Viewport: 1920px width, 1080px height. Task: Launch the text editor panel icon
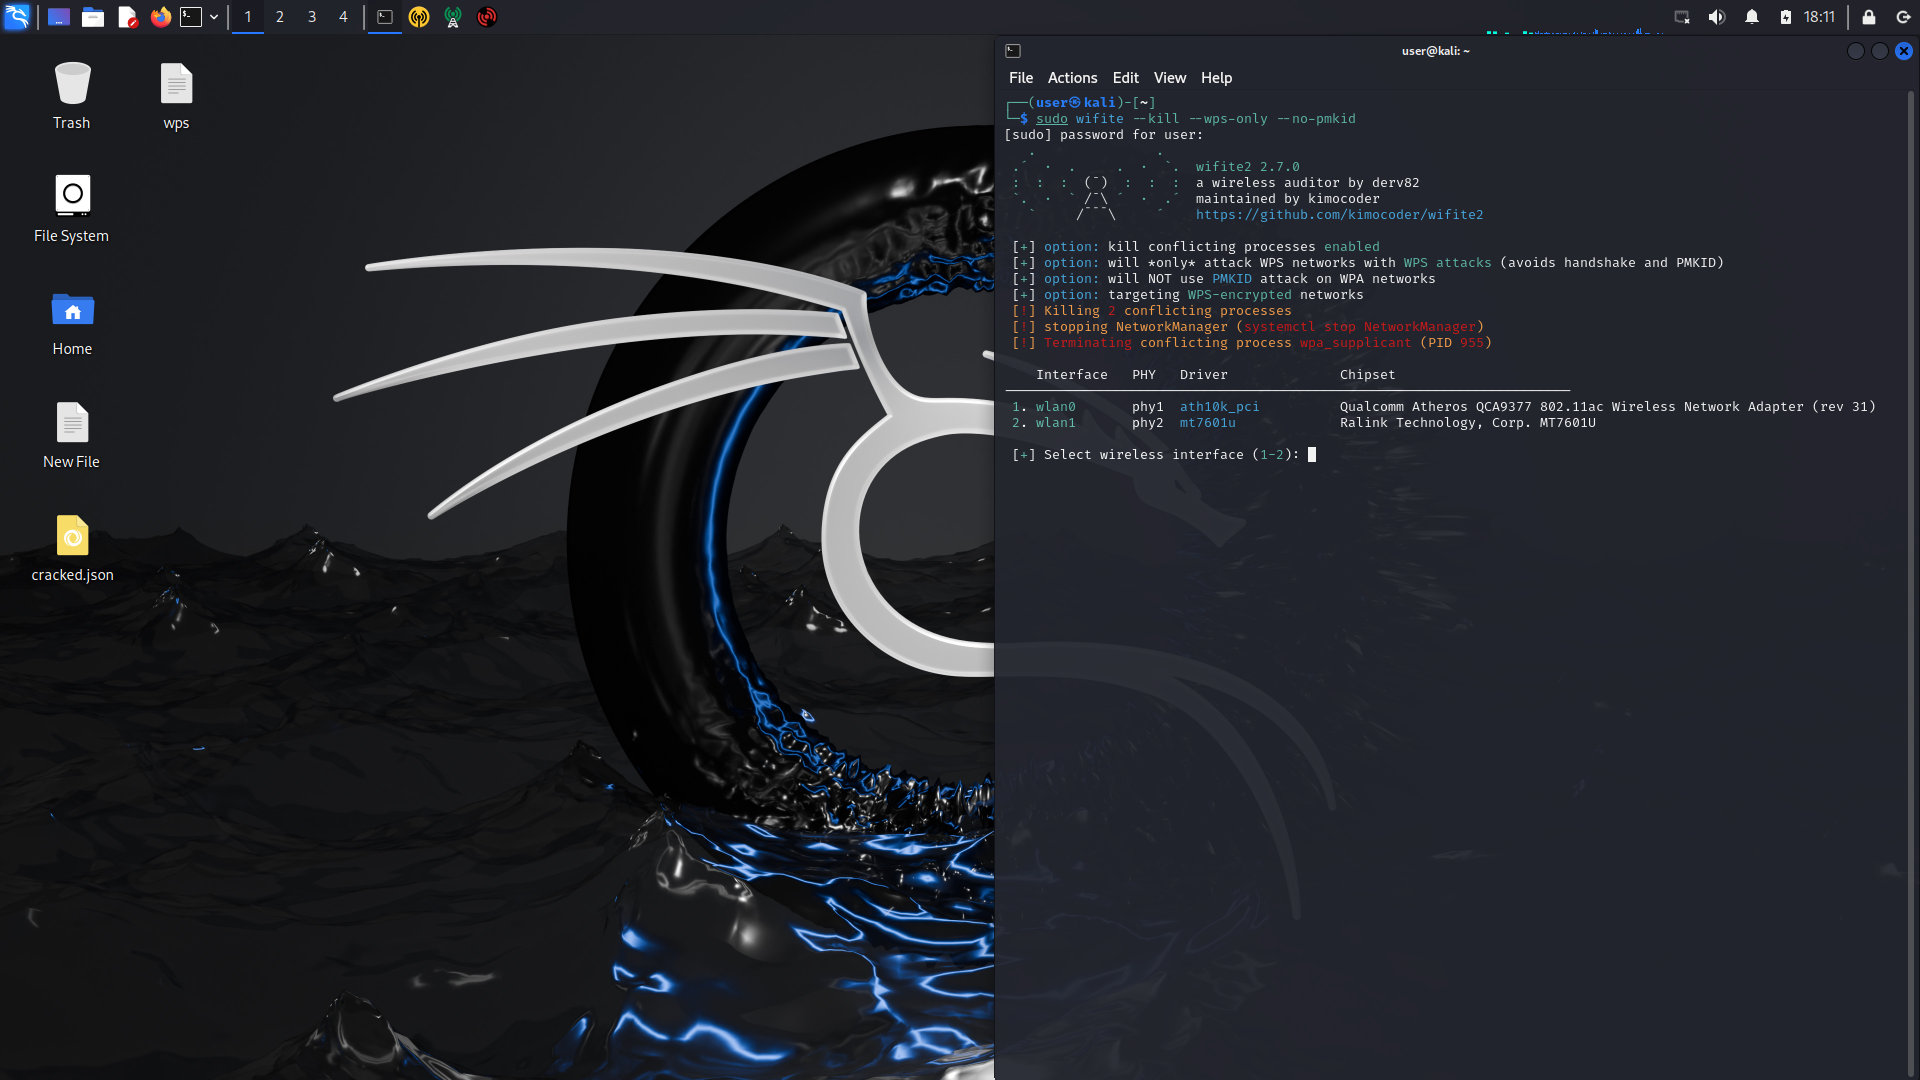tap(127, 17)
